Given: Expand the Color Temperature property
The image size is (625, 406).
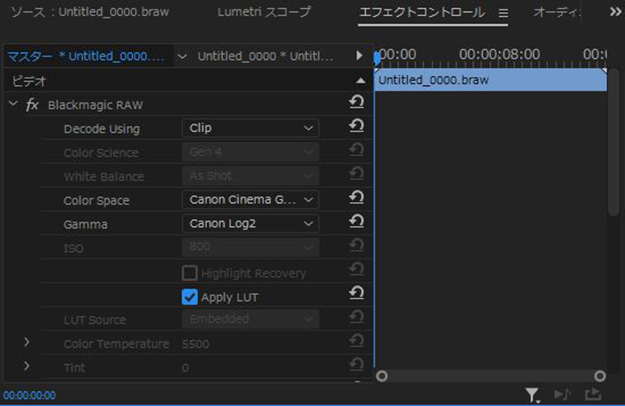Looking at the screenshot, I should click(27, 343).
